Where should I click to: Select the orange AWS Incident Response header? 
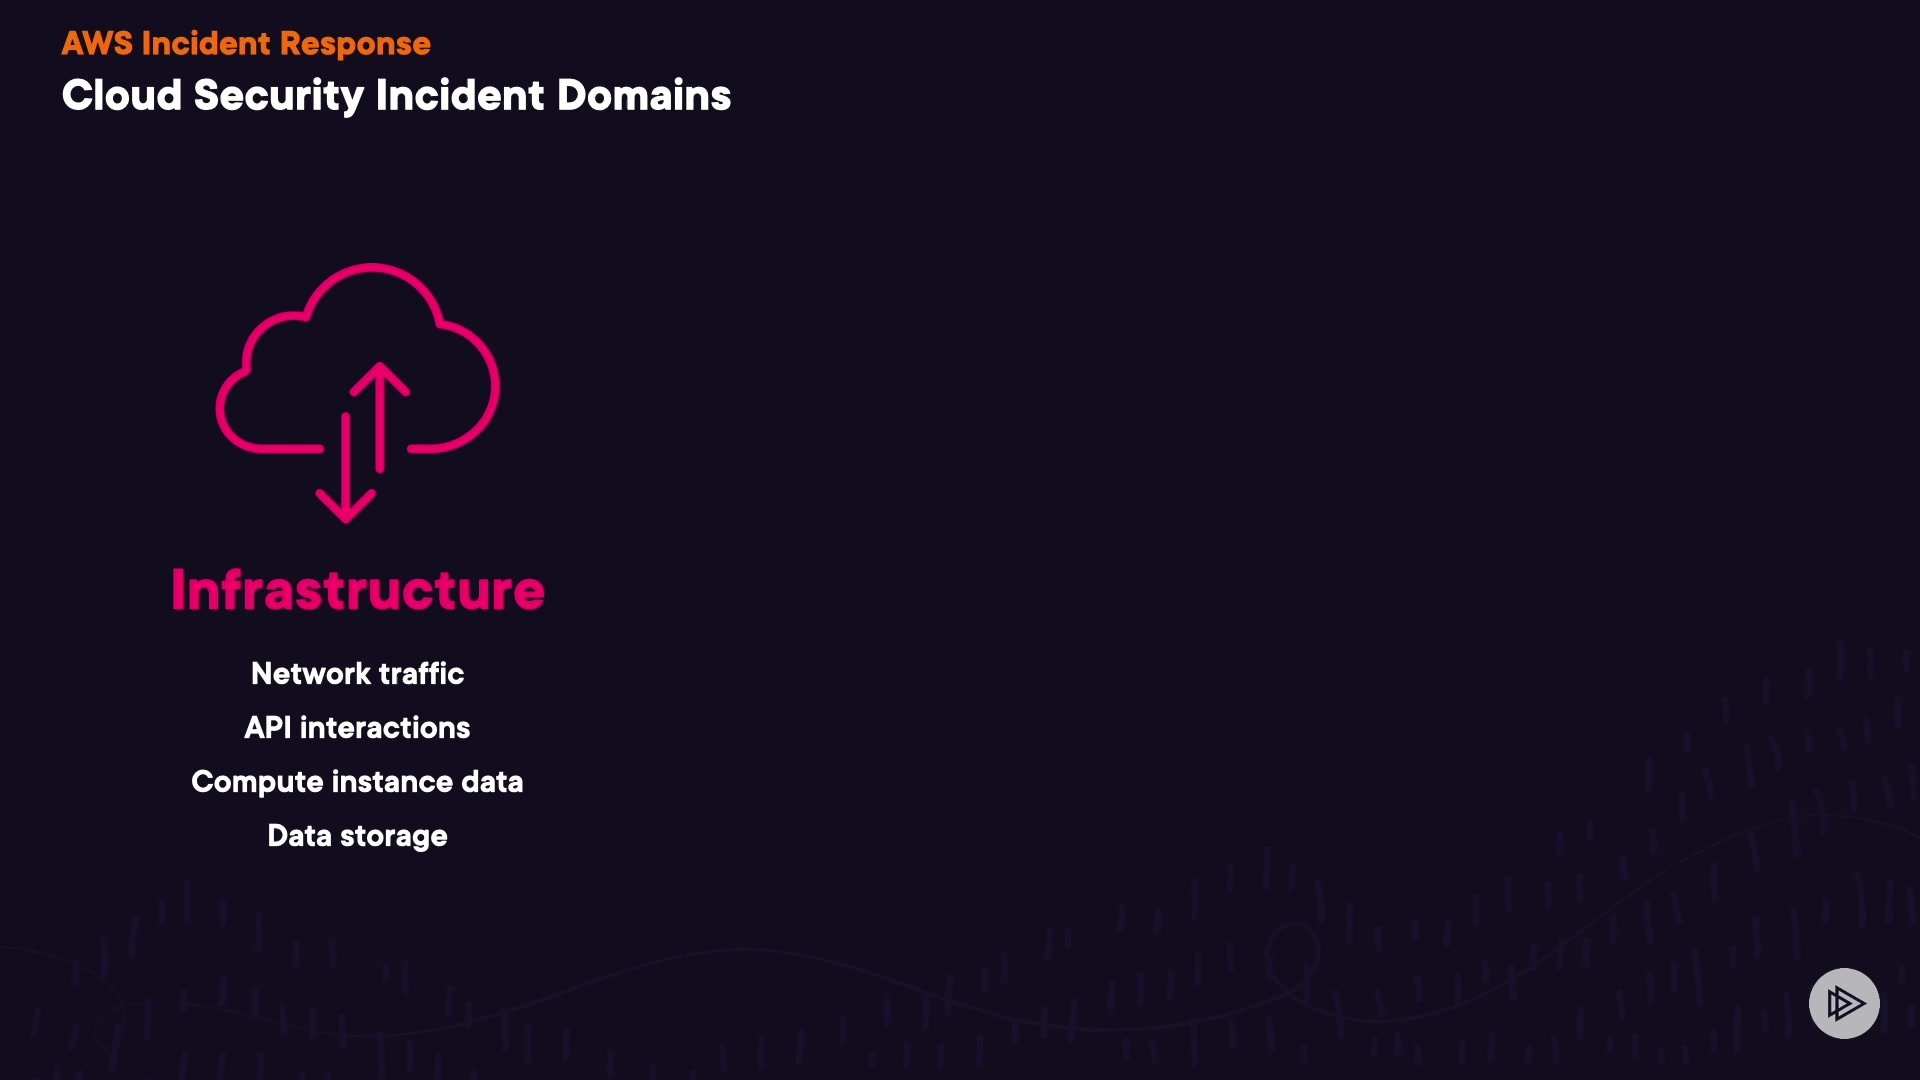[246, 44]
